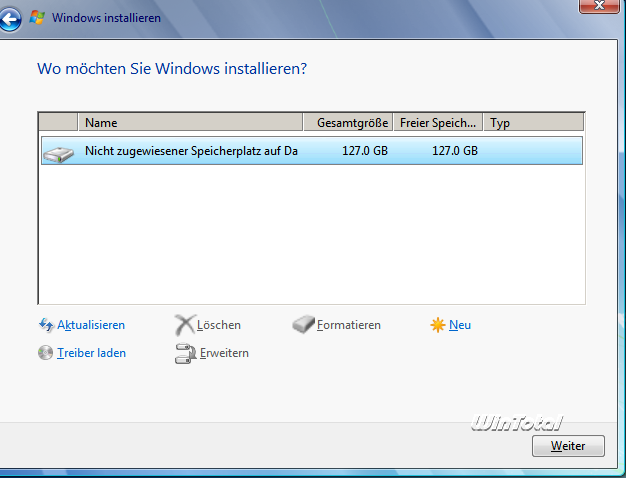The image size is (626, 478).
Task: Click the Typ column header
Action: pos(534,122)
